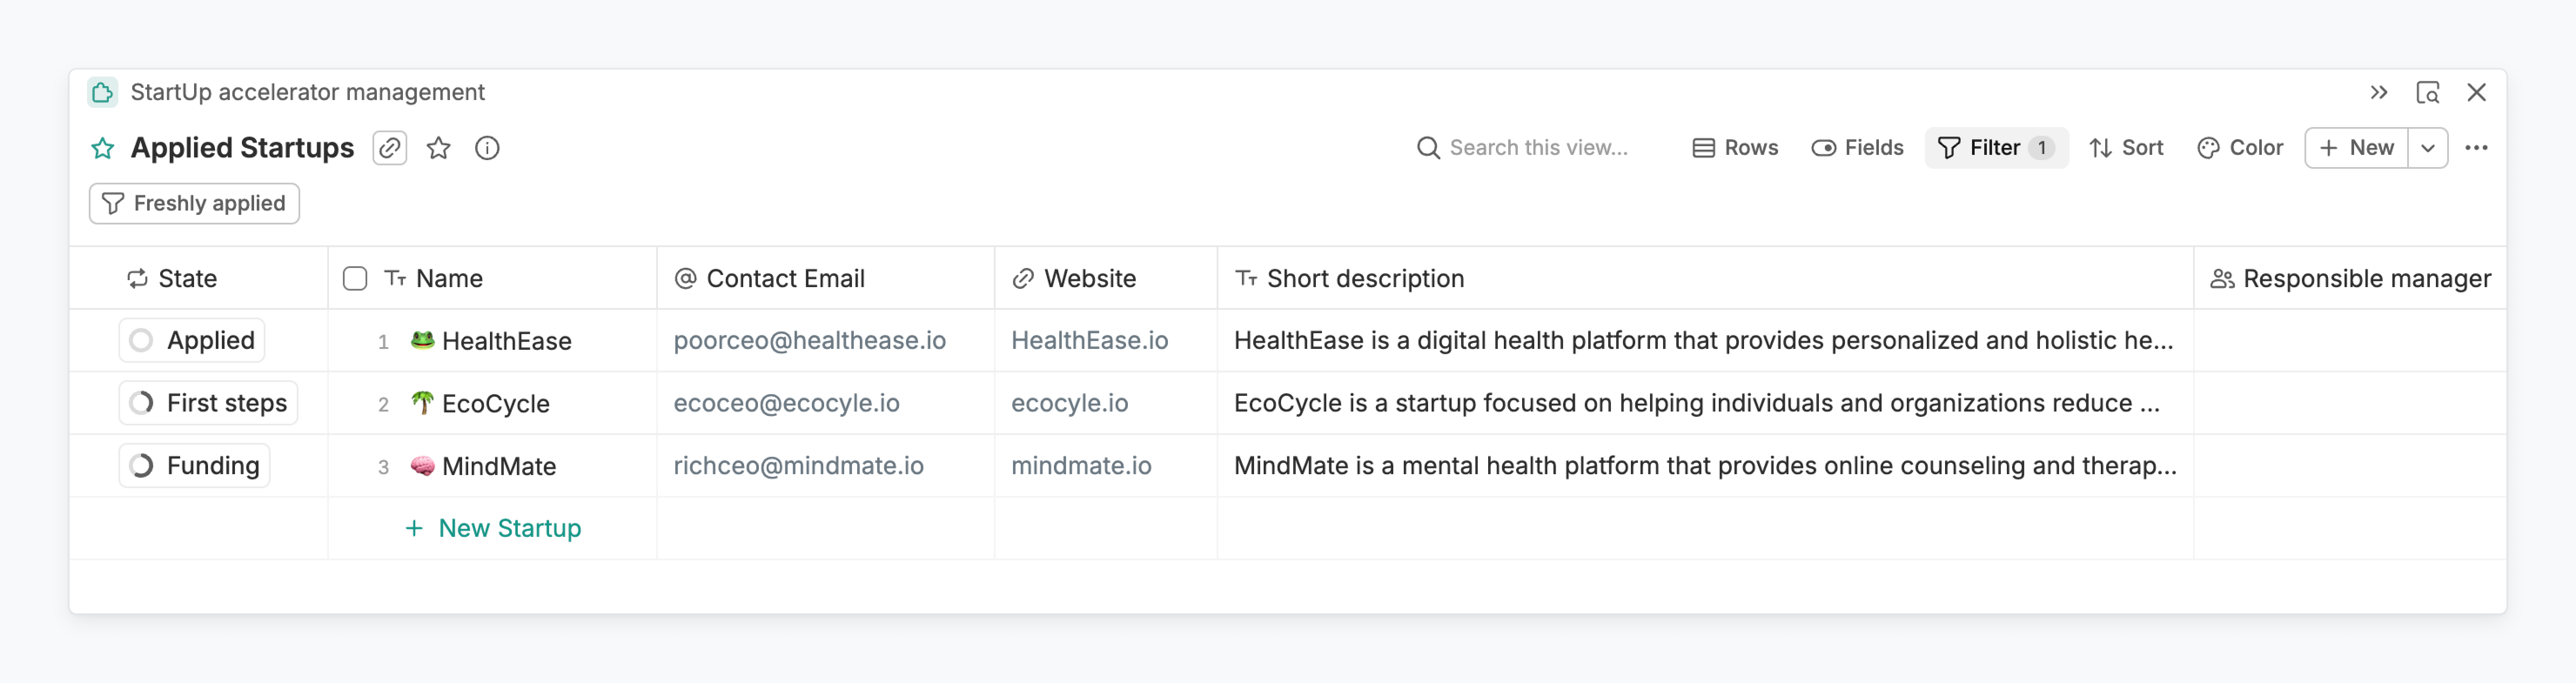This screenshot has width=2576, height=683.
Task: Click the copy view link icon
Action: point(389,148)
